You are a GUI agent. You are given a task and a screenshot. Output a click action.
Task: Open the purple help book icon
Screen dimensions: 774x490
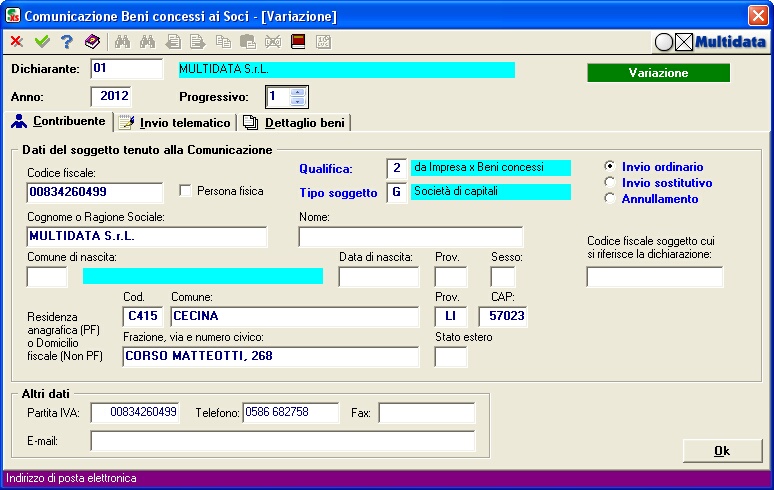[92, 42]
